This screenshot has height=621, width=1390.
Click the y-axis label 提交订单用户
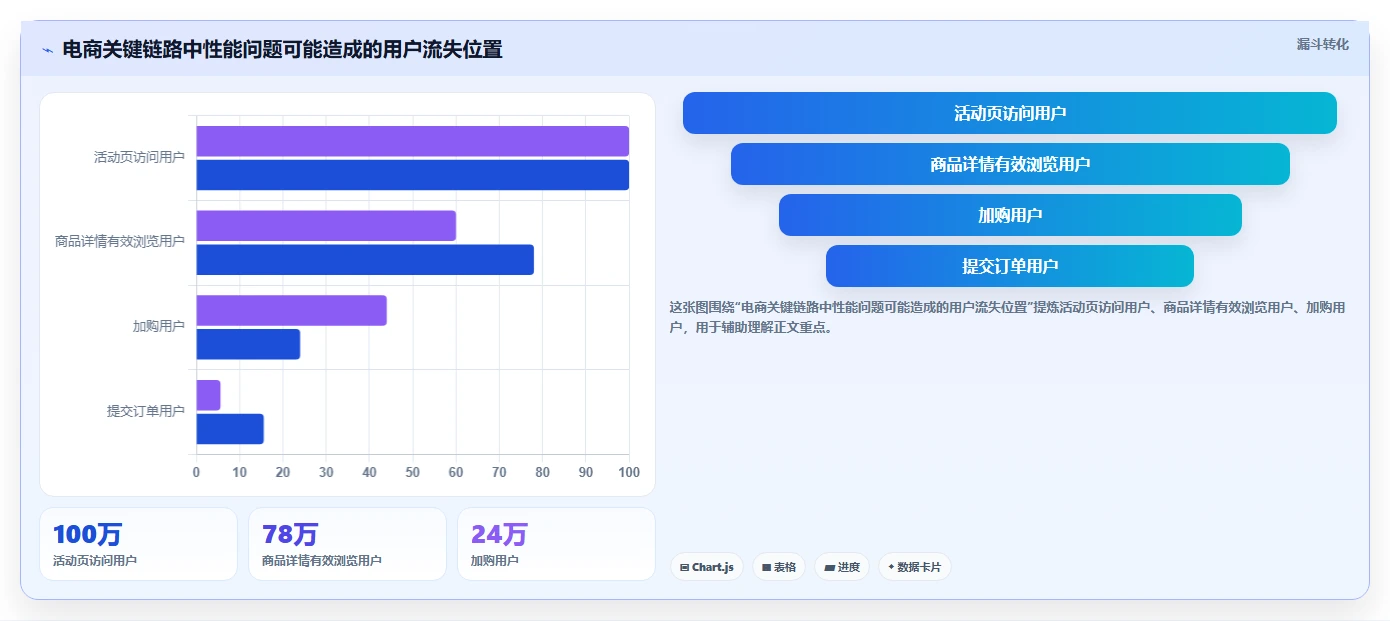coord(146,411)
